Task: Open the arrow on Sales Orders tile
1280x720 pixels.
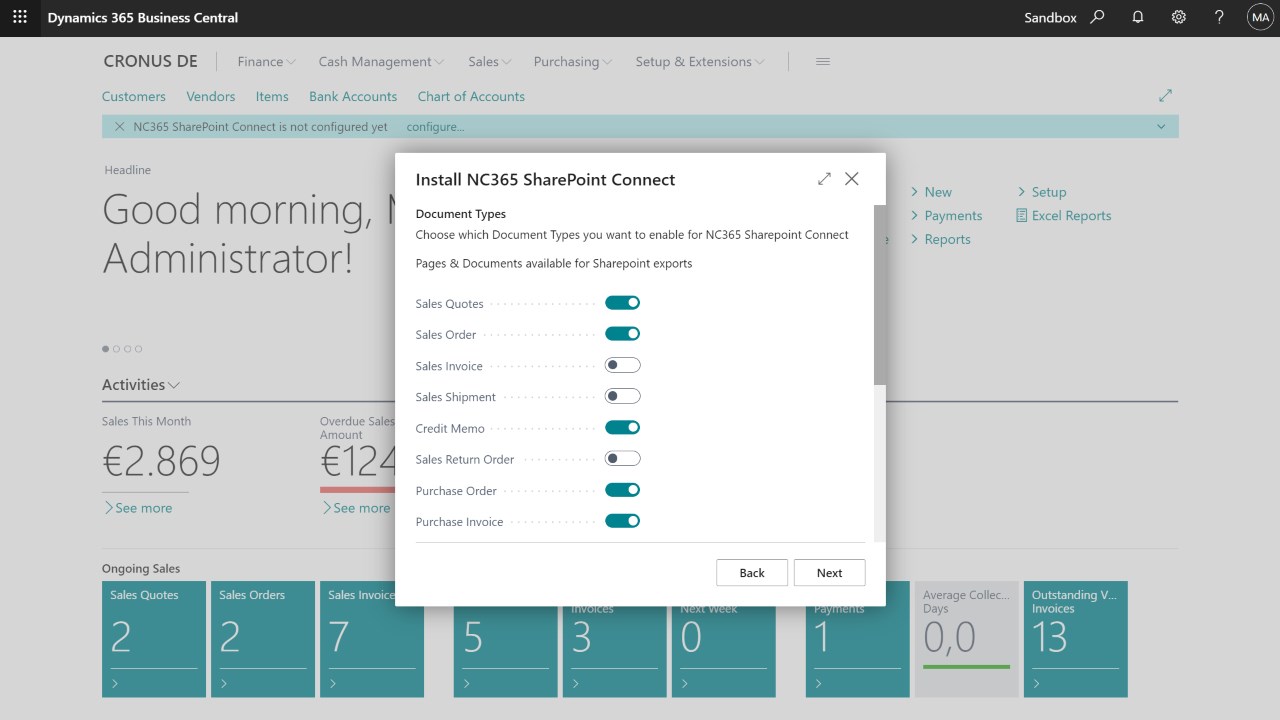Action: [224, 684]
